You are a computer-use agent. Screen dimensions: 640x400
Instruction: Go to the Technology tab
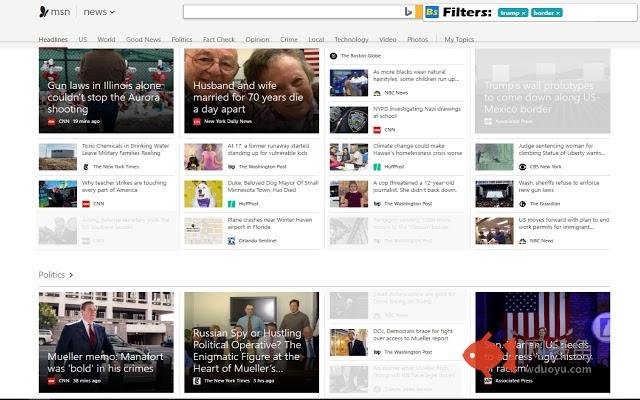click(351, 39)
